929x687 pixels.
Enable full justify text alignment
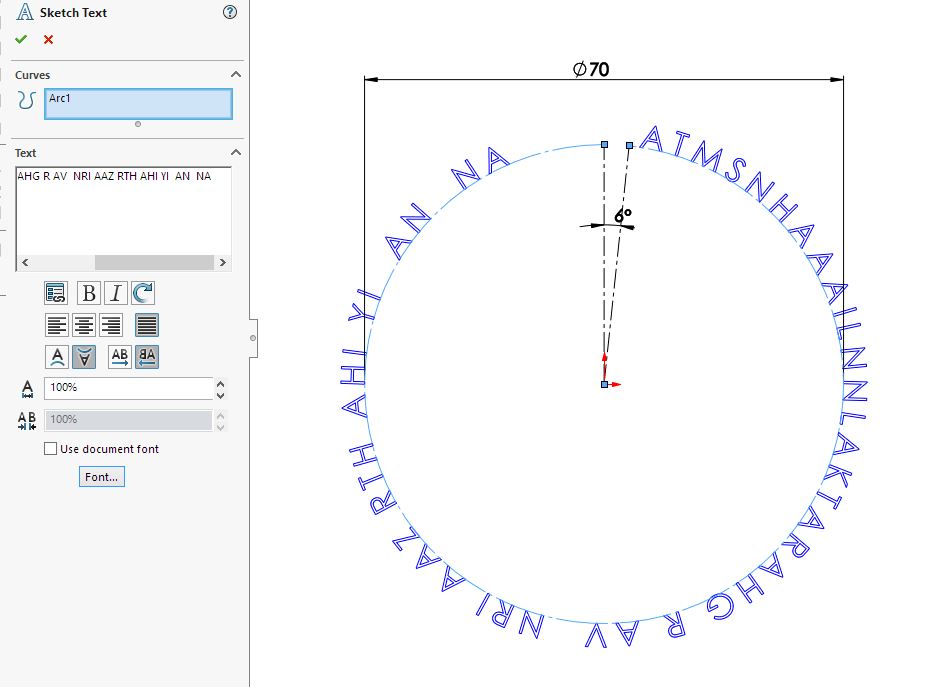145,324
